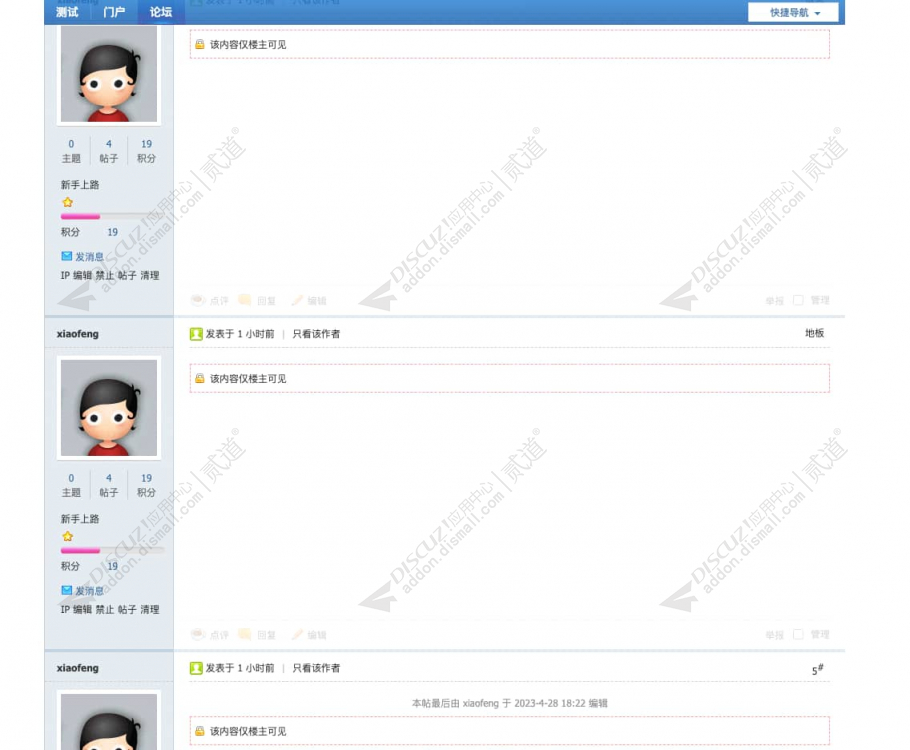Expand the 快捷导航 dropdown
The width and height of the screenshot is (910, 750).
click(793, 12)
